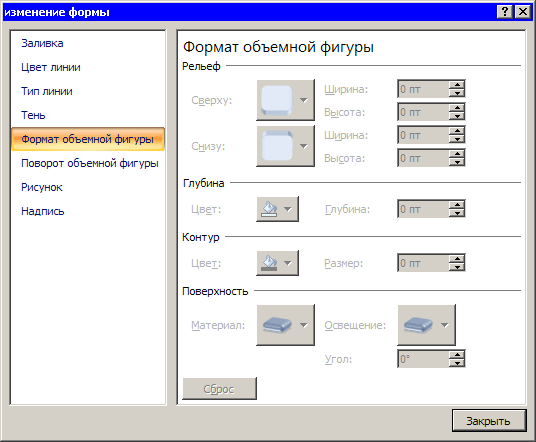536x442 pixels.
Task: Decrease the top bevel Высота value
Action: [x=457, y=116]
